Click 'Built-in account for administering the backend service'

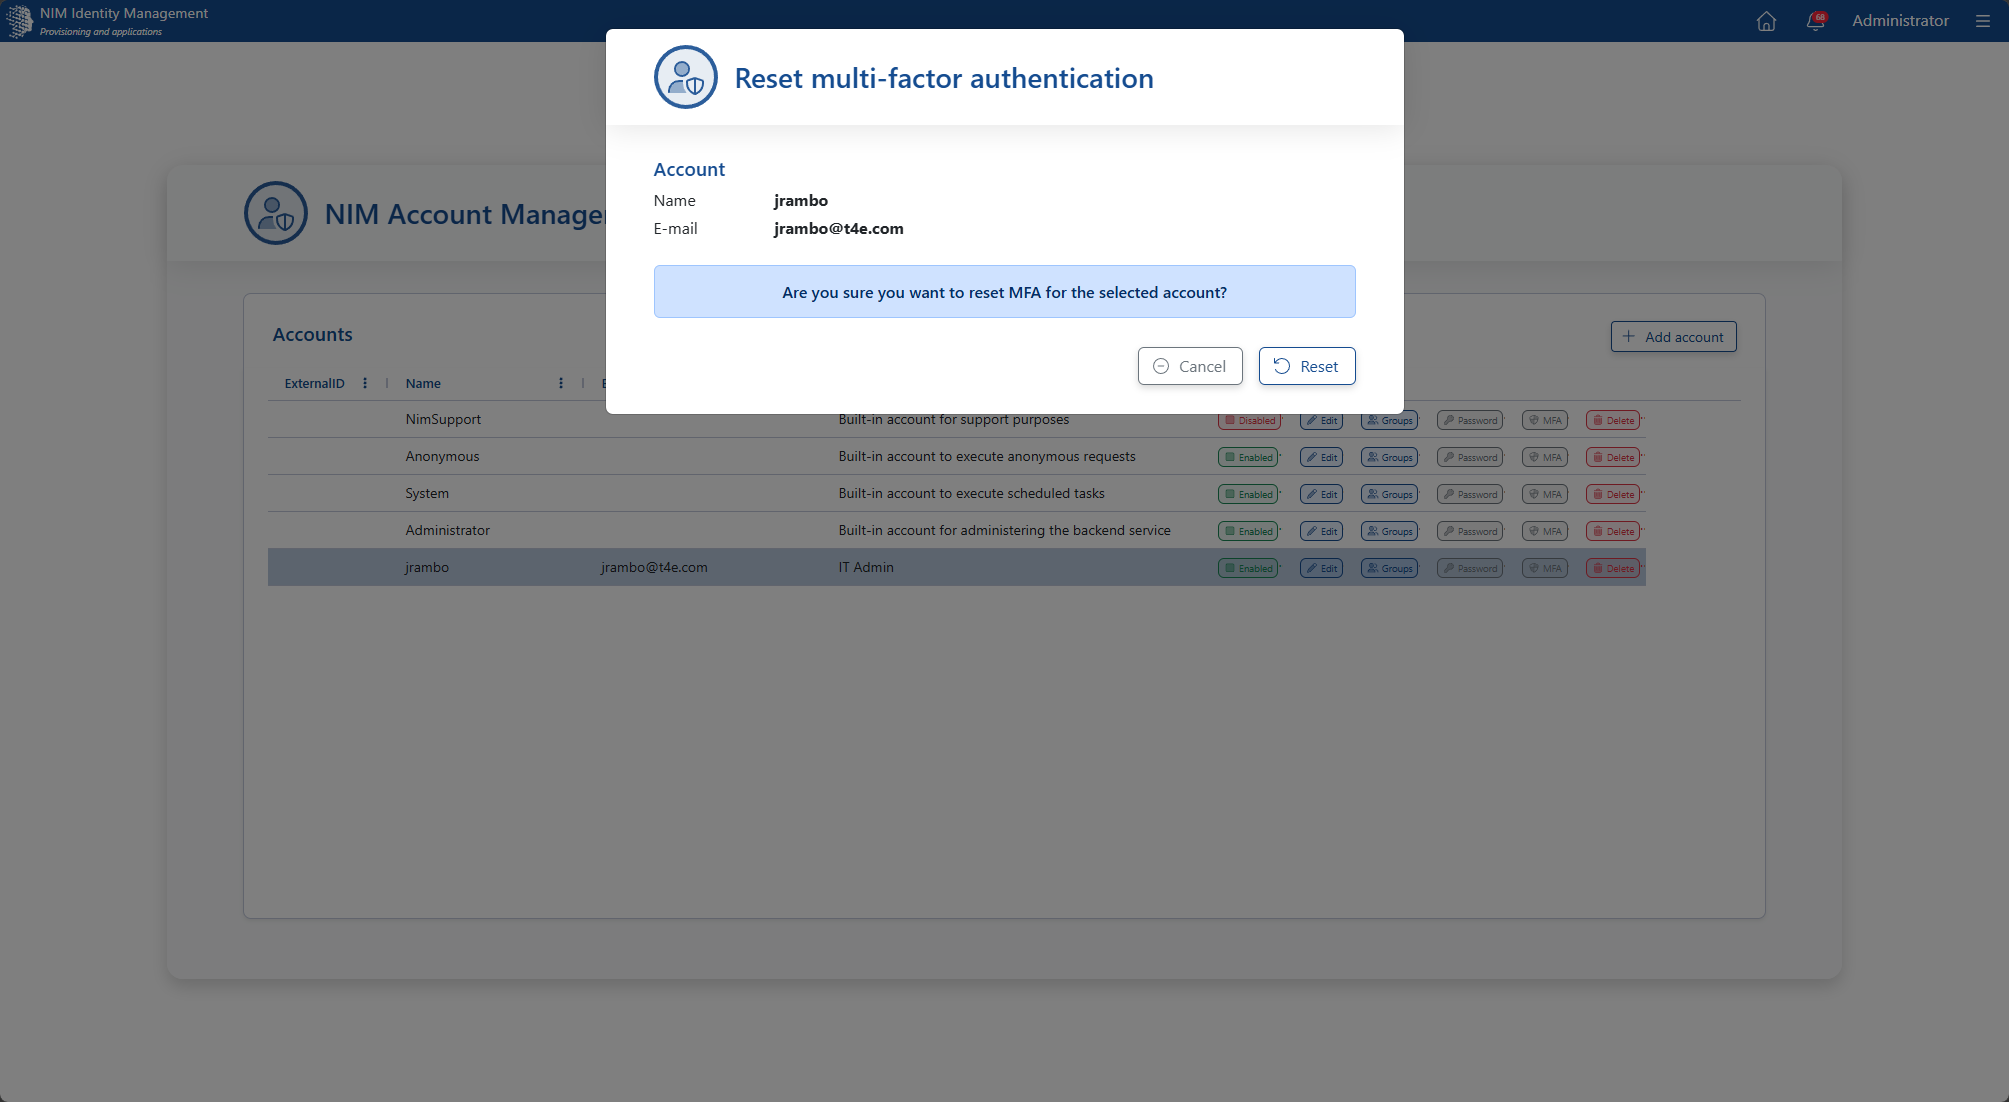pyautogui.click(x=1004, y=530)
